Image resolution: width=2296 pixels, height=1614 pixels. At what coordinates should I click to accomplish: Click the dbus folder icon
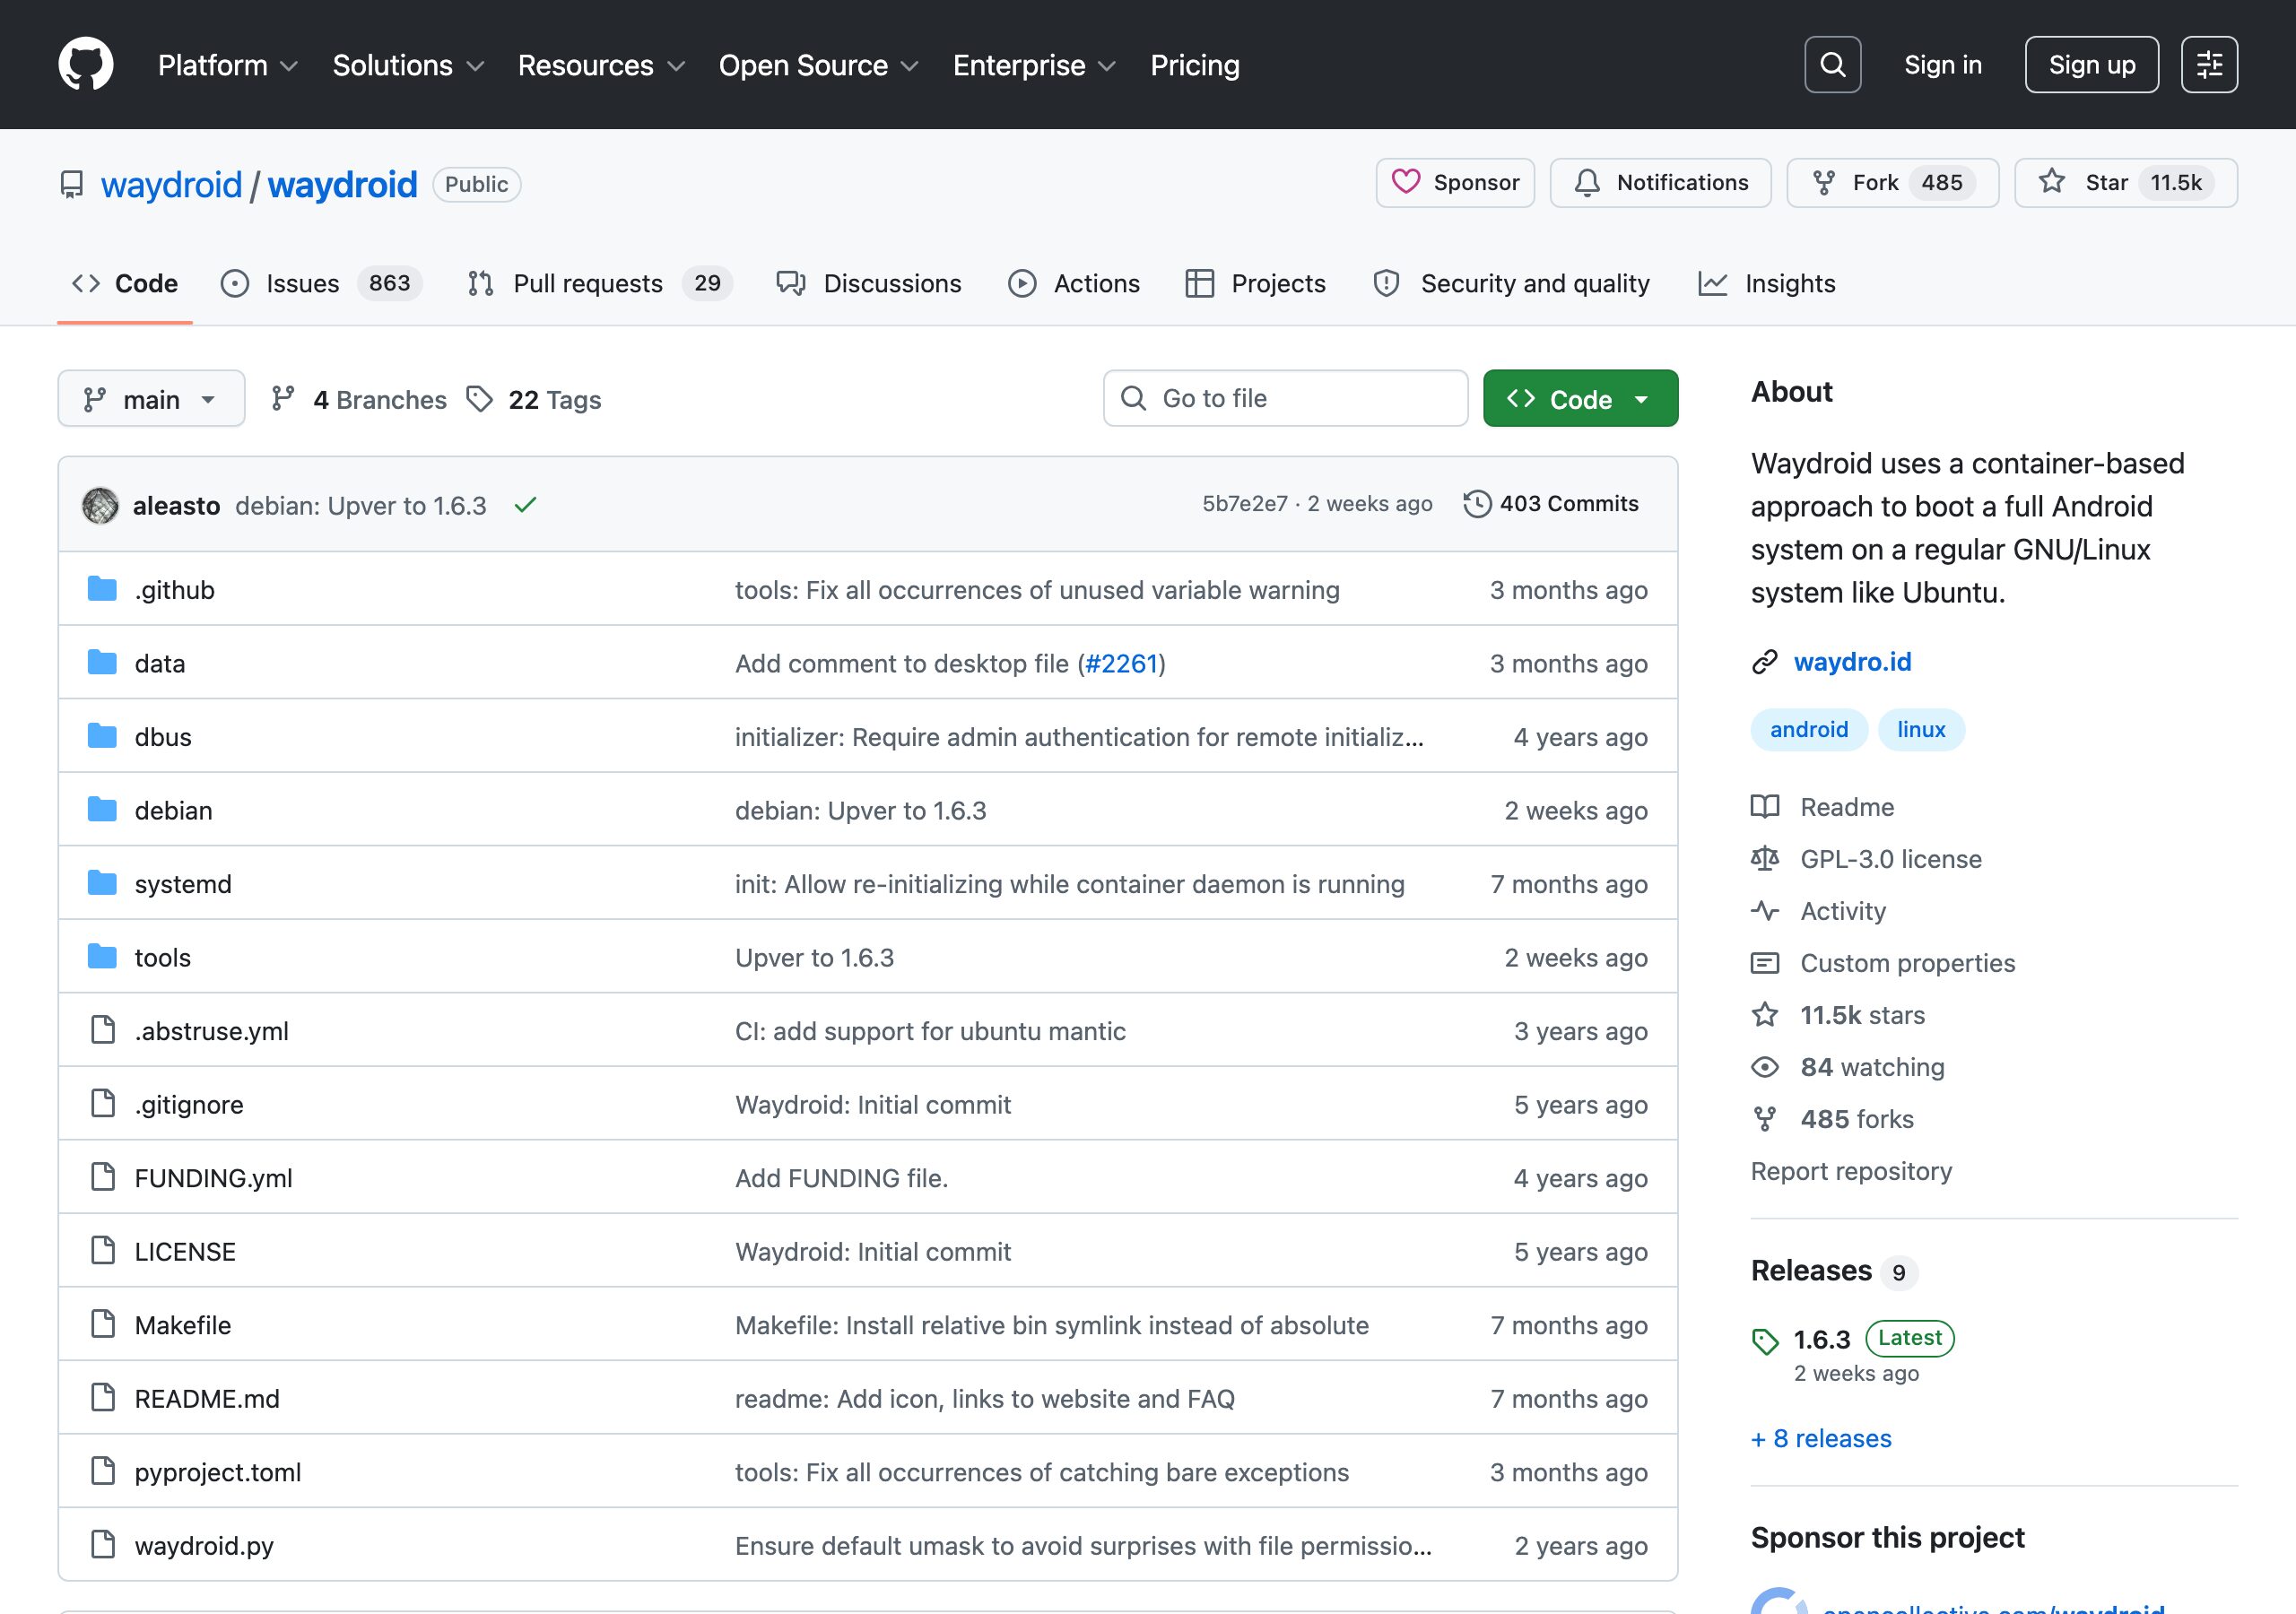(102, 736)
